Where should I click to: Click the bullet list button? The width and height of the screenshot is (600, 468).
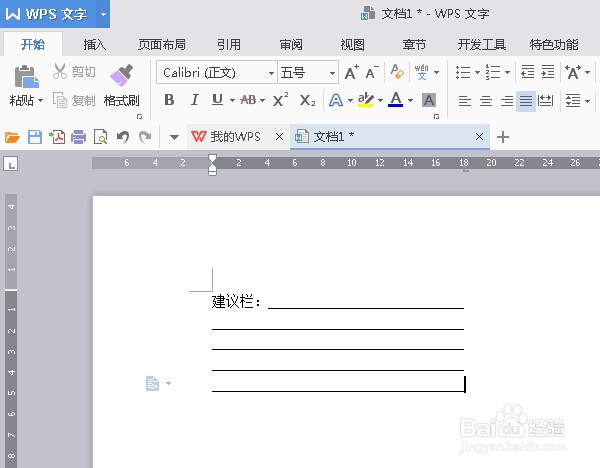(463, 72)
